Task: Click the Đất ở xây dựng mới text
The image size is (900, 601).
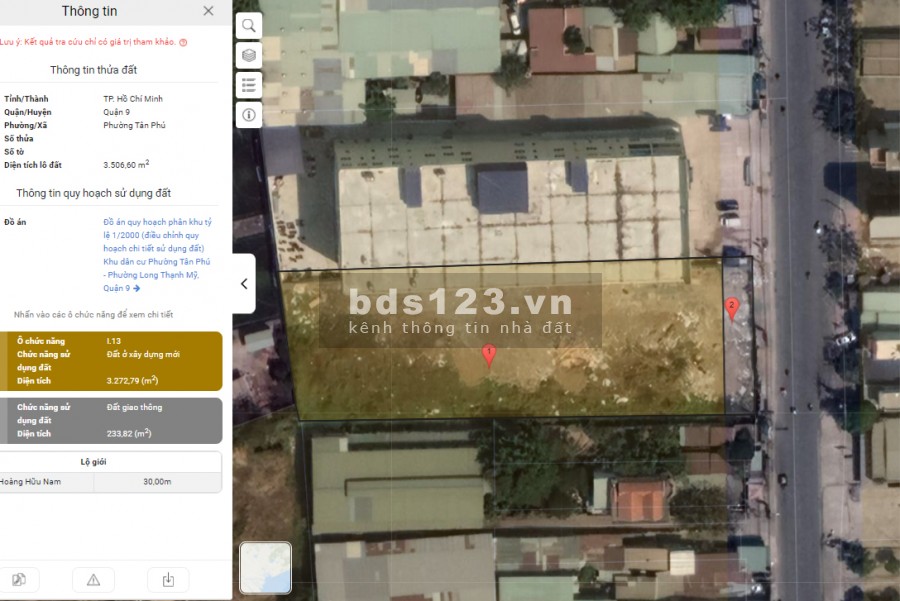Action: pos(143,355)
